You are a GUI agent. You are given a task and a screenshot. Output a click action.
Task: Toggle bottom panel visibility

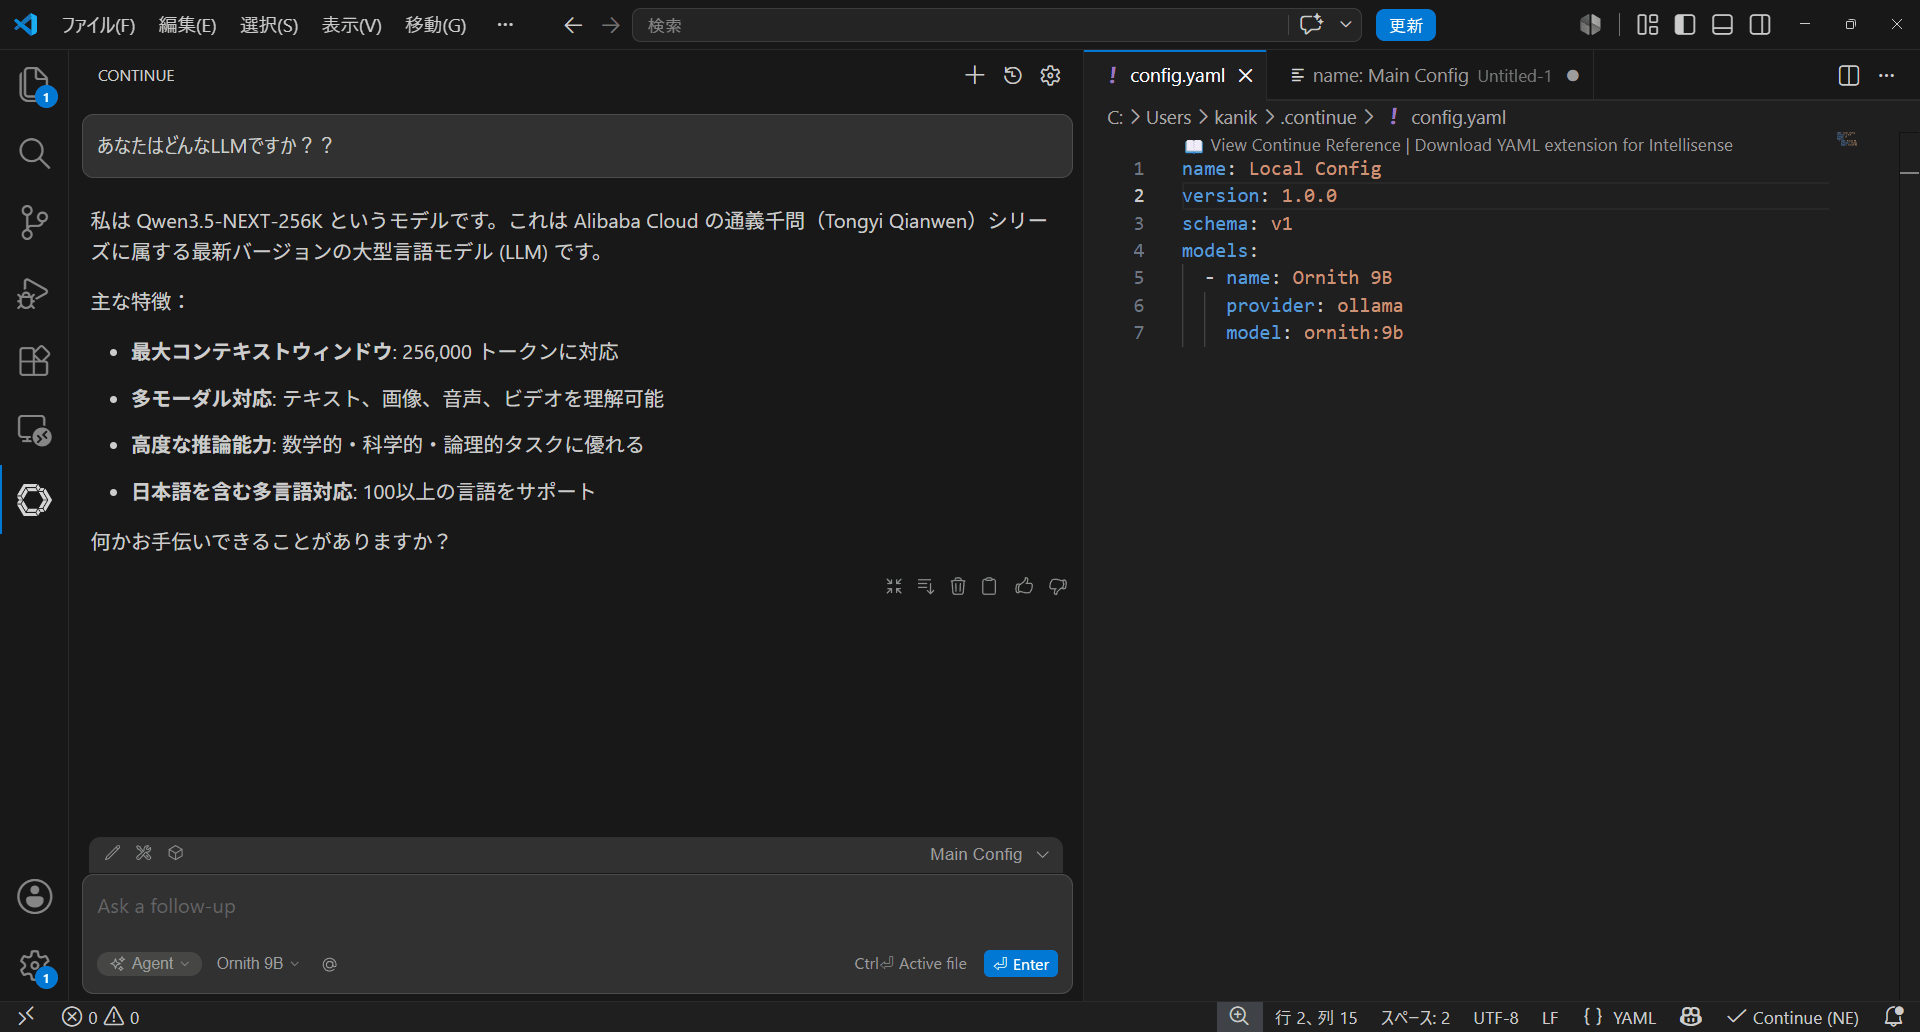(1722, 25)
